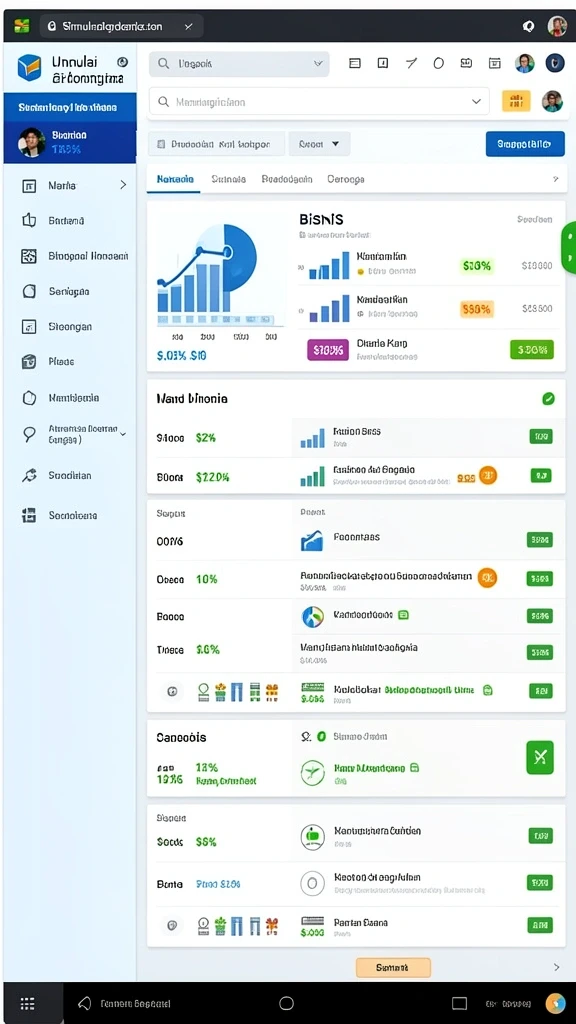Switch to the Dorooge tab
The image size is (576, 1024).
(x=345, y=179)
